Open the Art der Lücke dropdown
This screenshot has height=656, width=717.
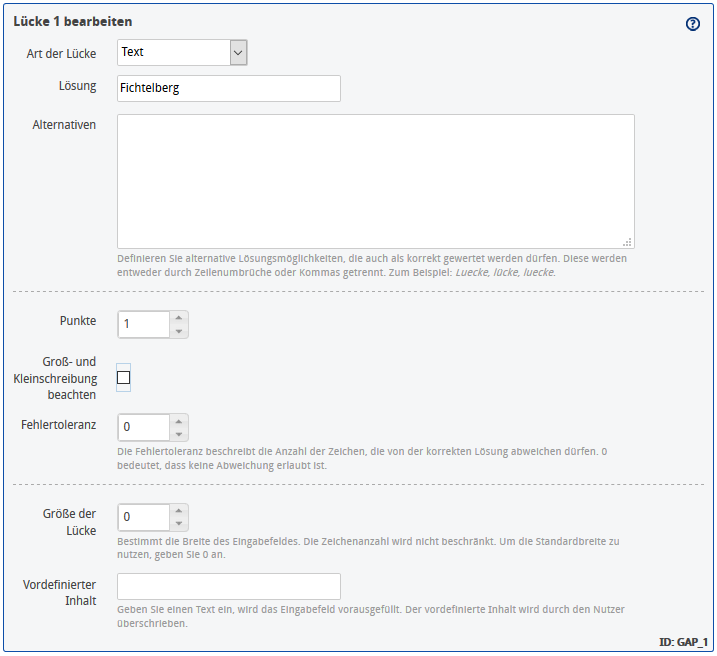click(x=182, y=52)
